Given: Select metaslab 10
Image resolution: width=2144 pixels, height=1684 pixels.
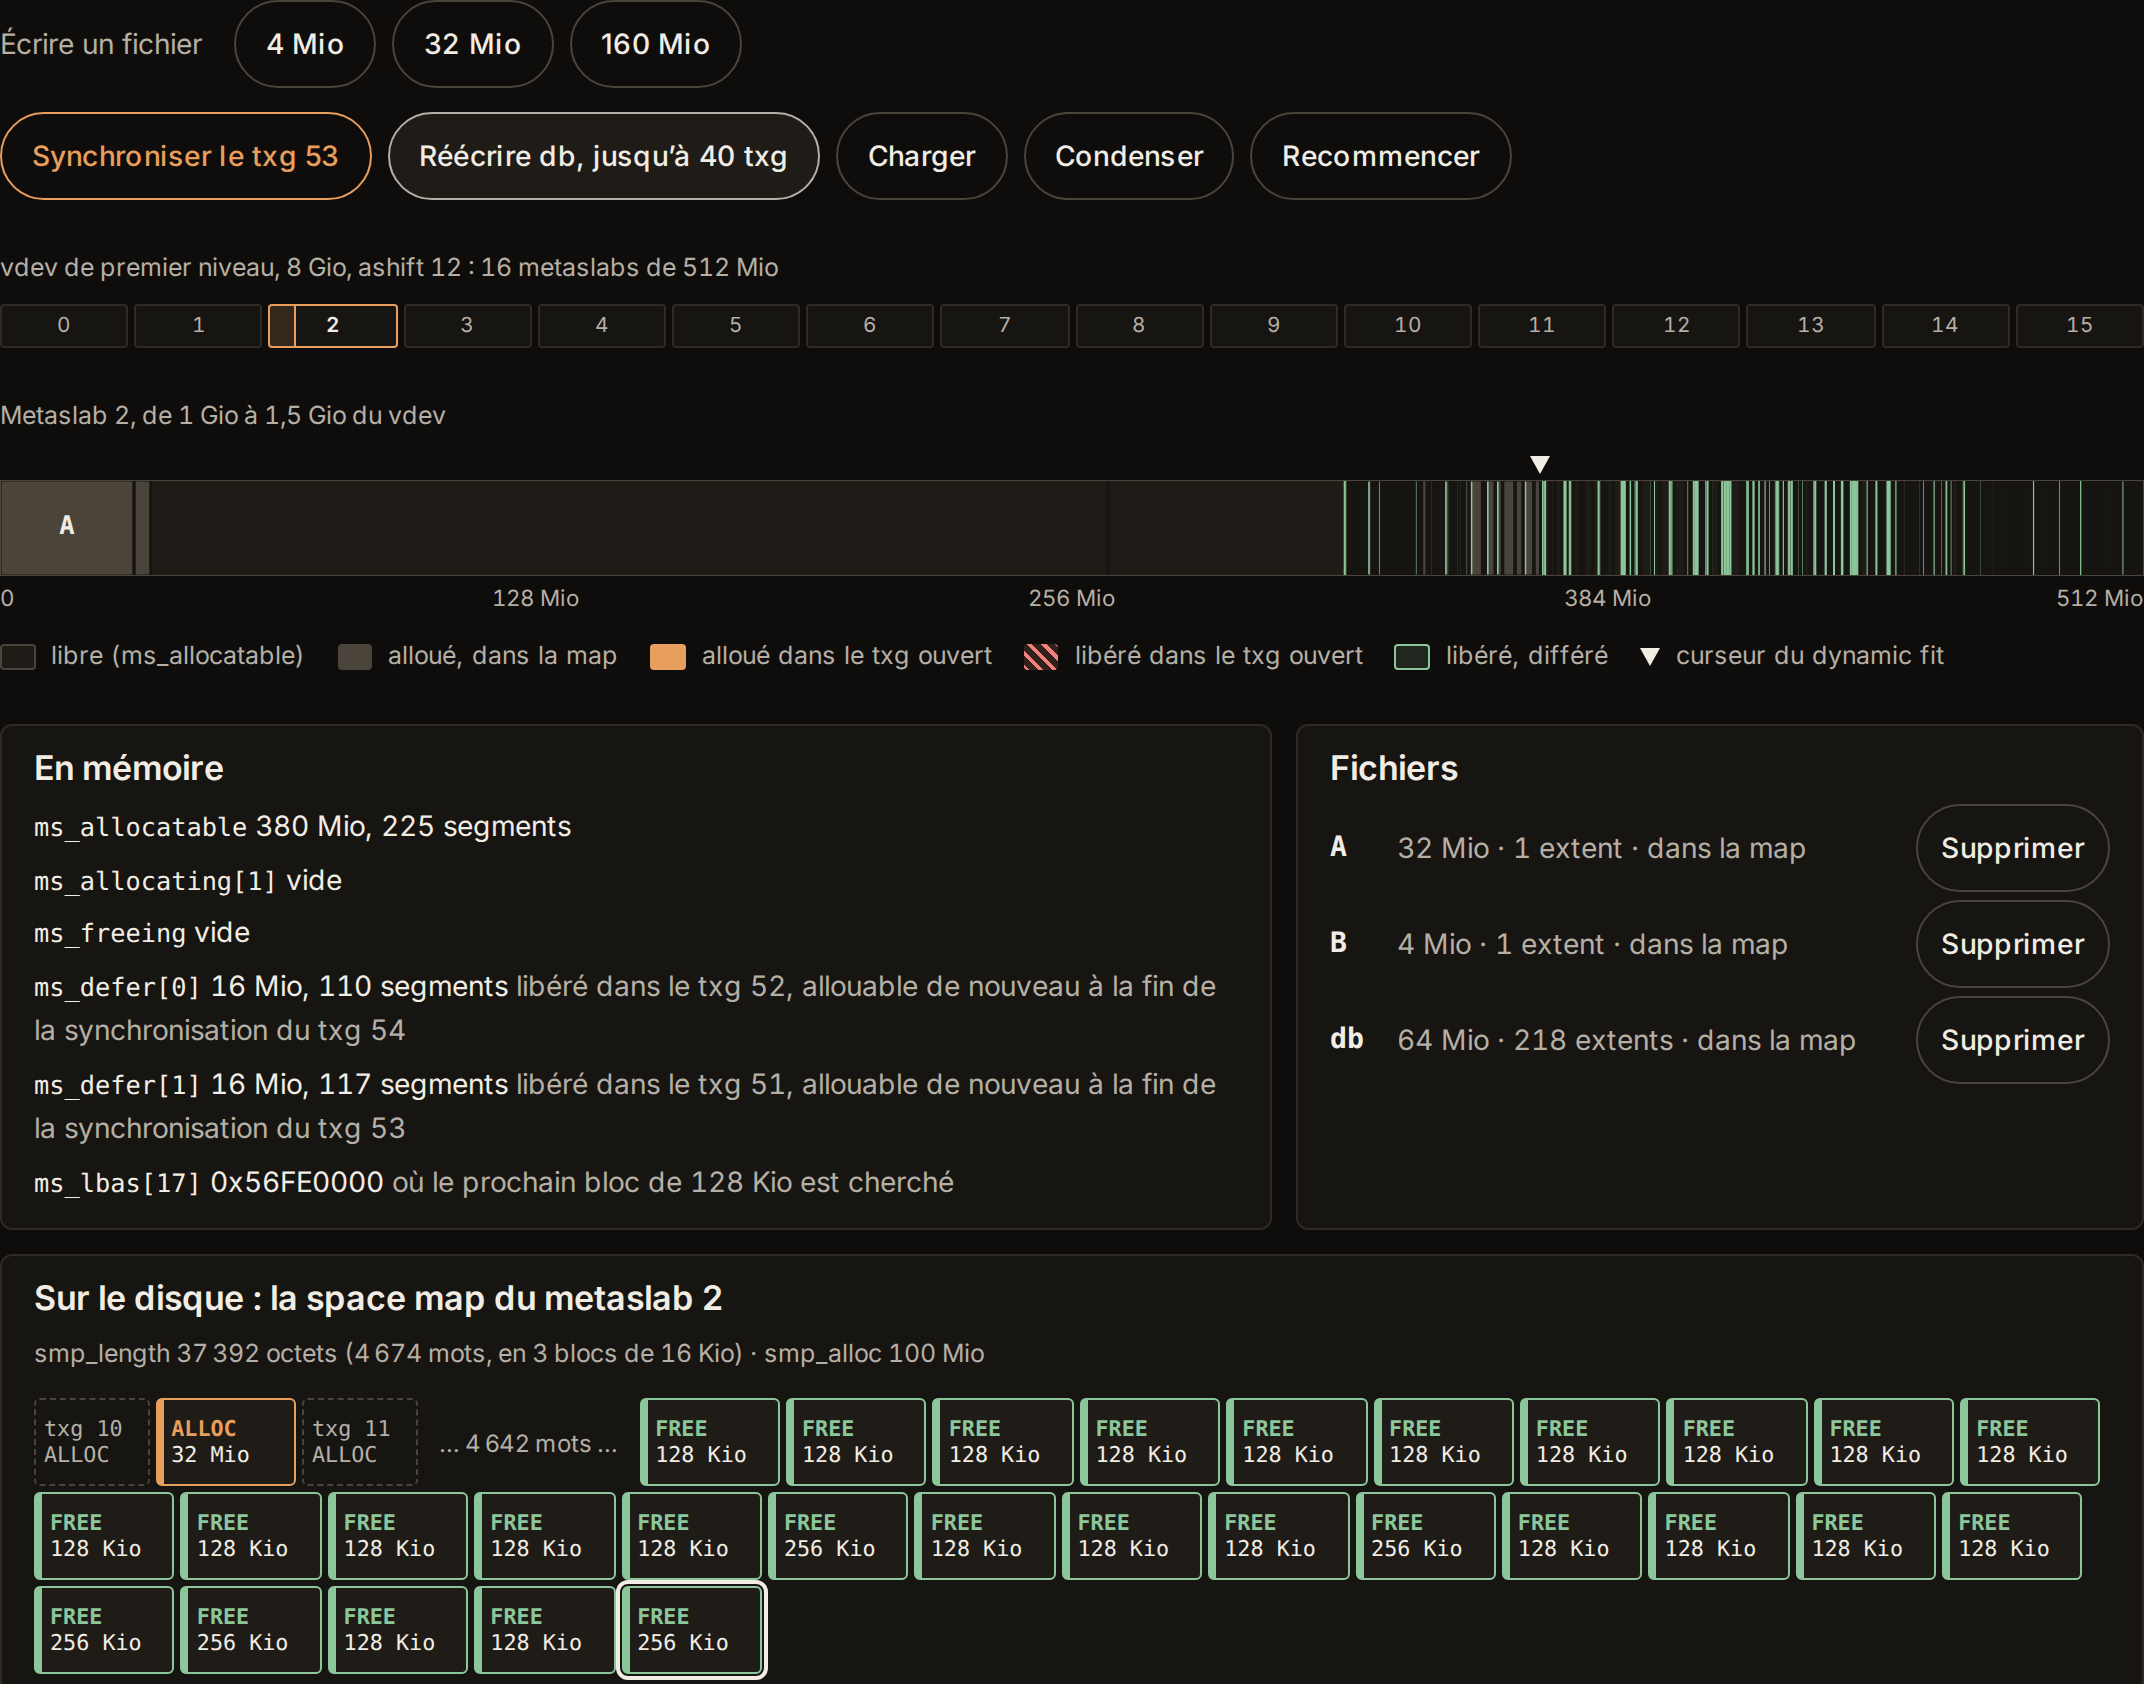Looking at the screenshot, I should coord(1408,325).
